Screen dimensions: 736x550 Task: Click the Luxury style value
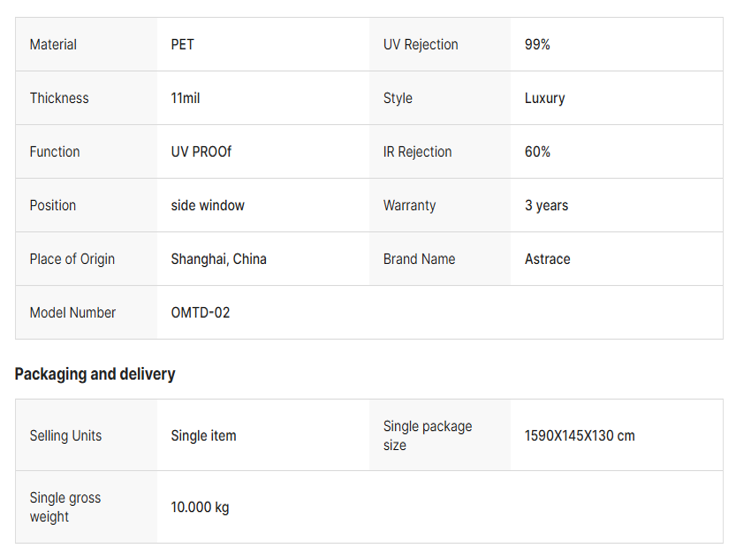click(544, 98)
